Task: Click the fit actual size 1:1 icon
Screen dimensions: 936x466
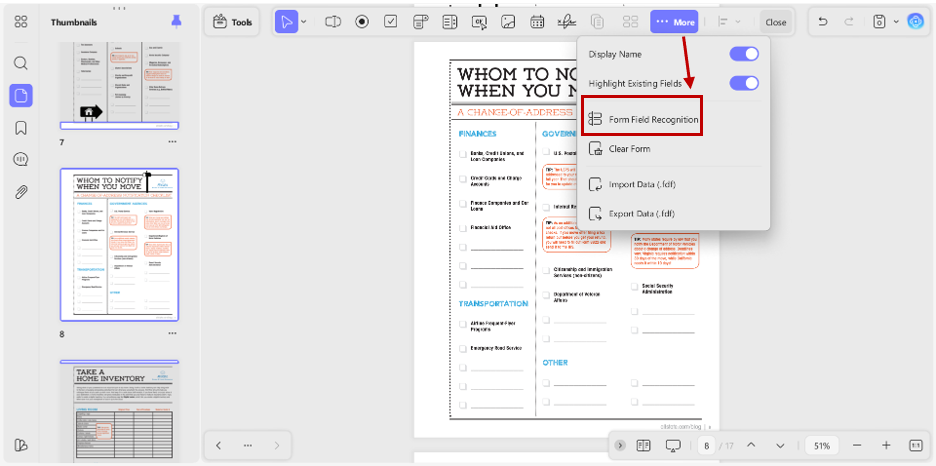Action: [x=916, y=446]
